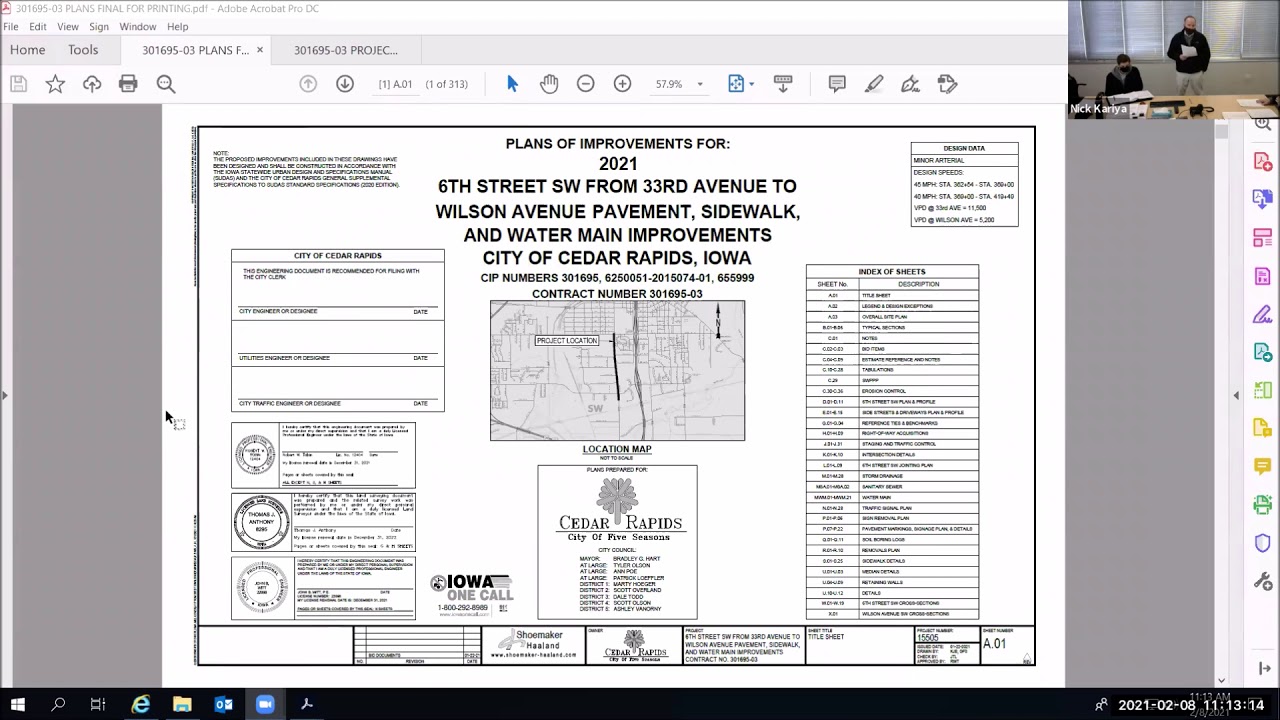
Task: Switch to the Home tab
Action: [x=28, y=50]
